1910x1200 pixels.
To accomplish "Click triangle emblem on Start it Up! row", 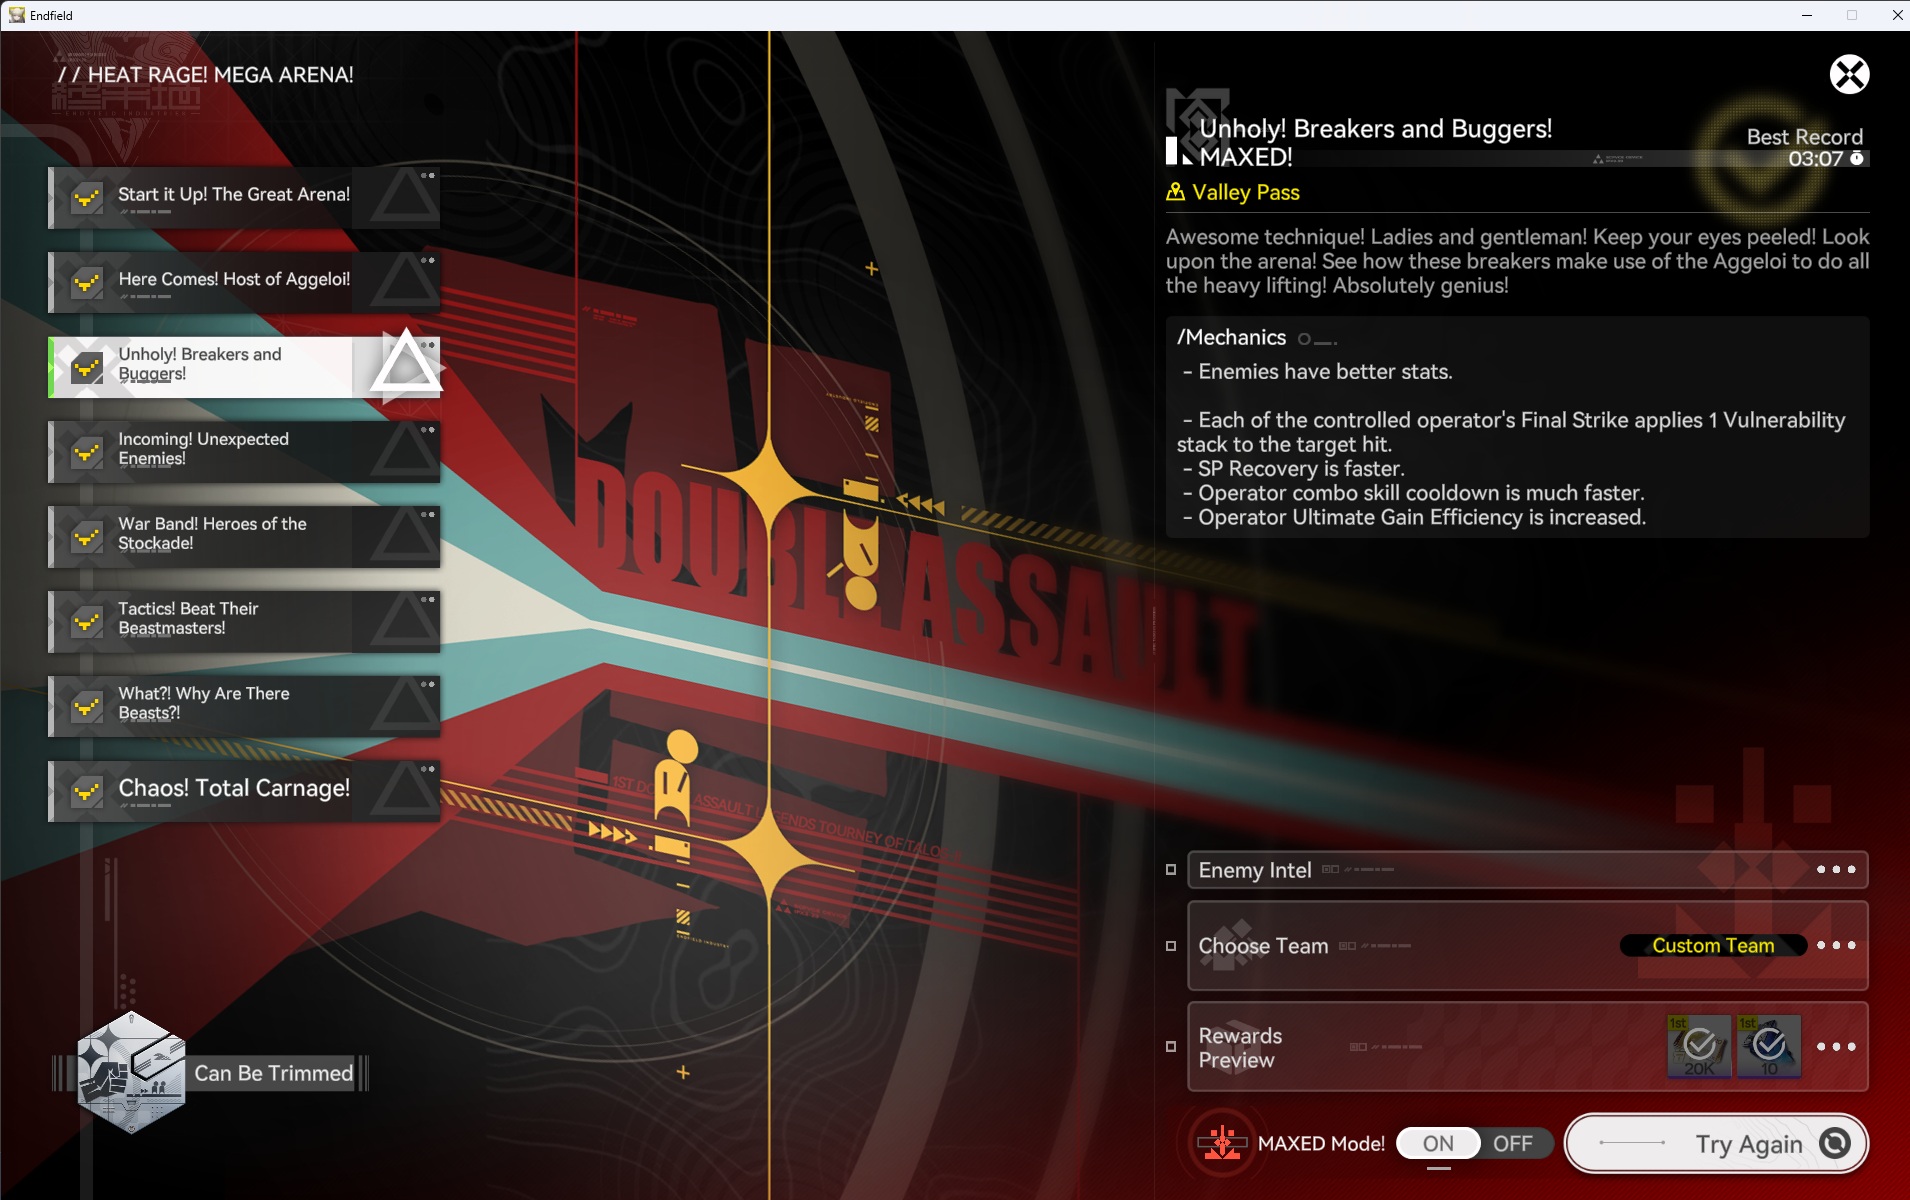I will coord(404,197).
